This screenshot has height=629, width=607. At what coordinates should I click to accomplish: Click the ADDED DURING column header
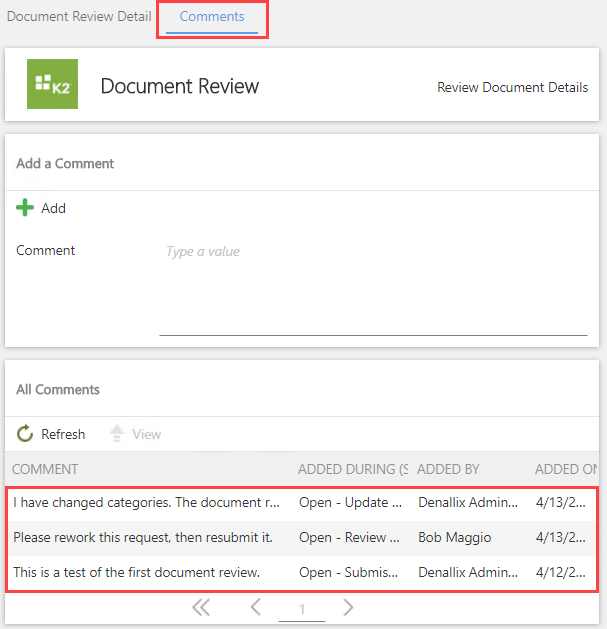pyautogui.click(x=353, y=469)
